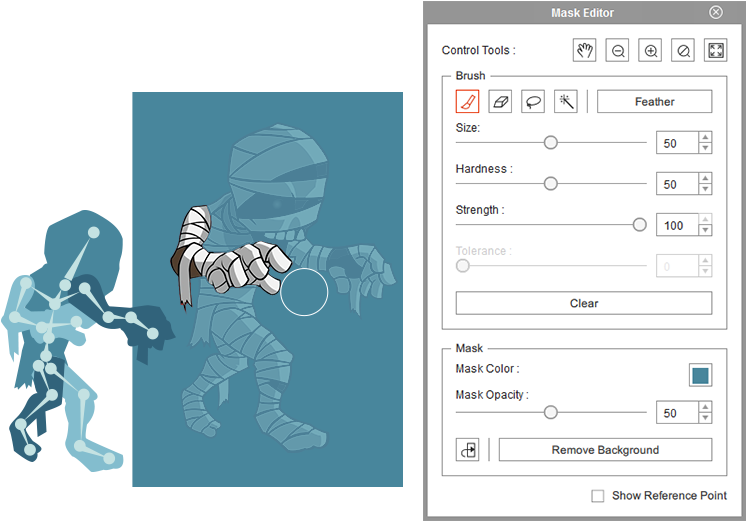Decrease Hardness value with down arrow

[705, 190]
